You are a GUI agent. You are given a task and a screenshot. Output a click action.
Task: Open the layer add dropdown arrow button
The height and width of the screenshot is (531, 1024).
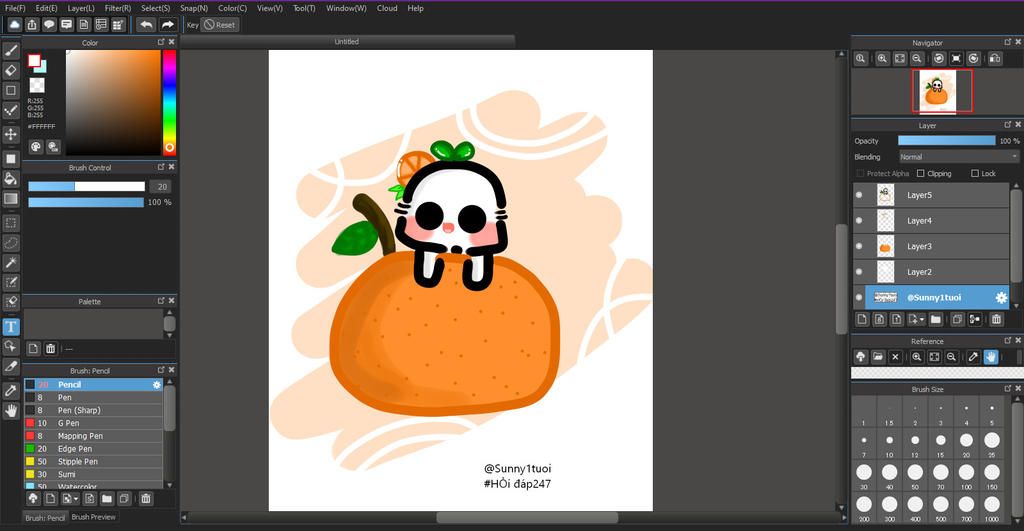pos(916,319)
